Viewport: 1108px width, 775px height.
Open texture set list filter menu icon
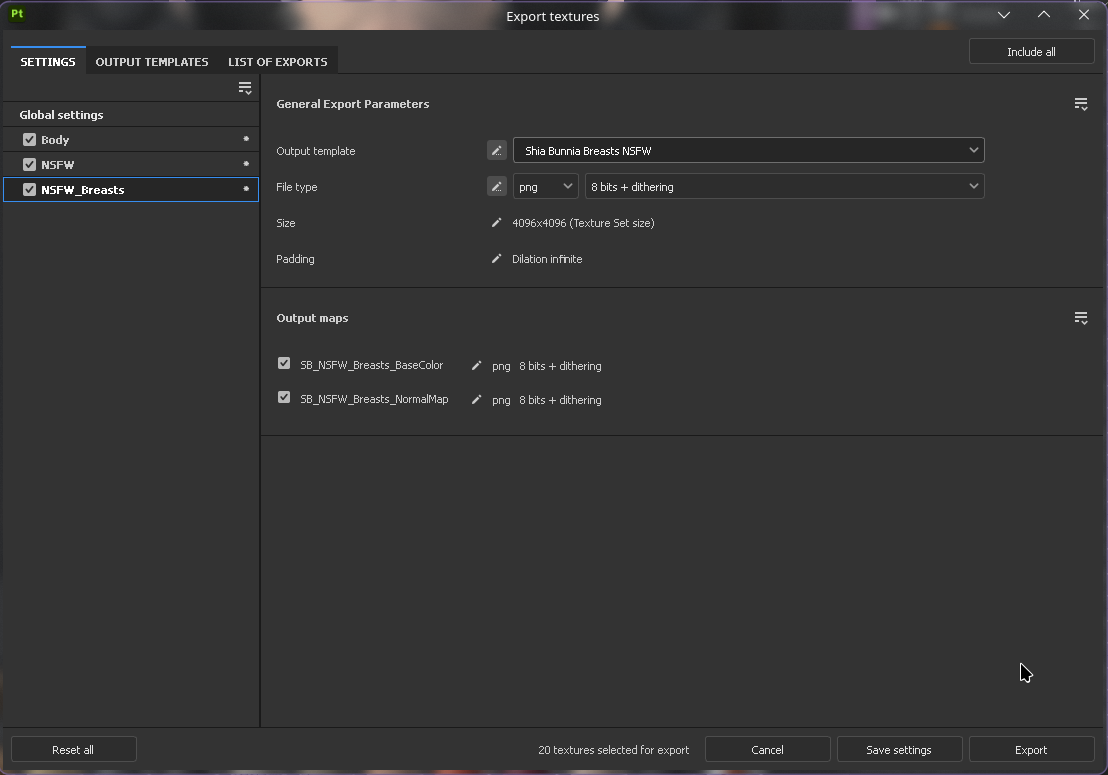[245, 89]
